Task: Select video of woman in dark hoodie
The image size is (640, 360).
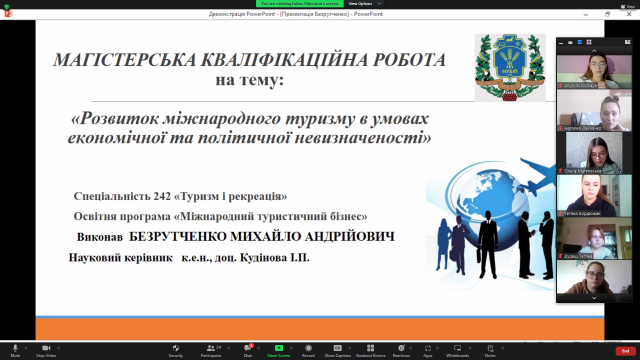Action: pos(594,196)
